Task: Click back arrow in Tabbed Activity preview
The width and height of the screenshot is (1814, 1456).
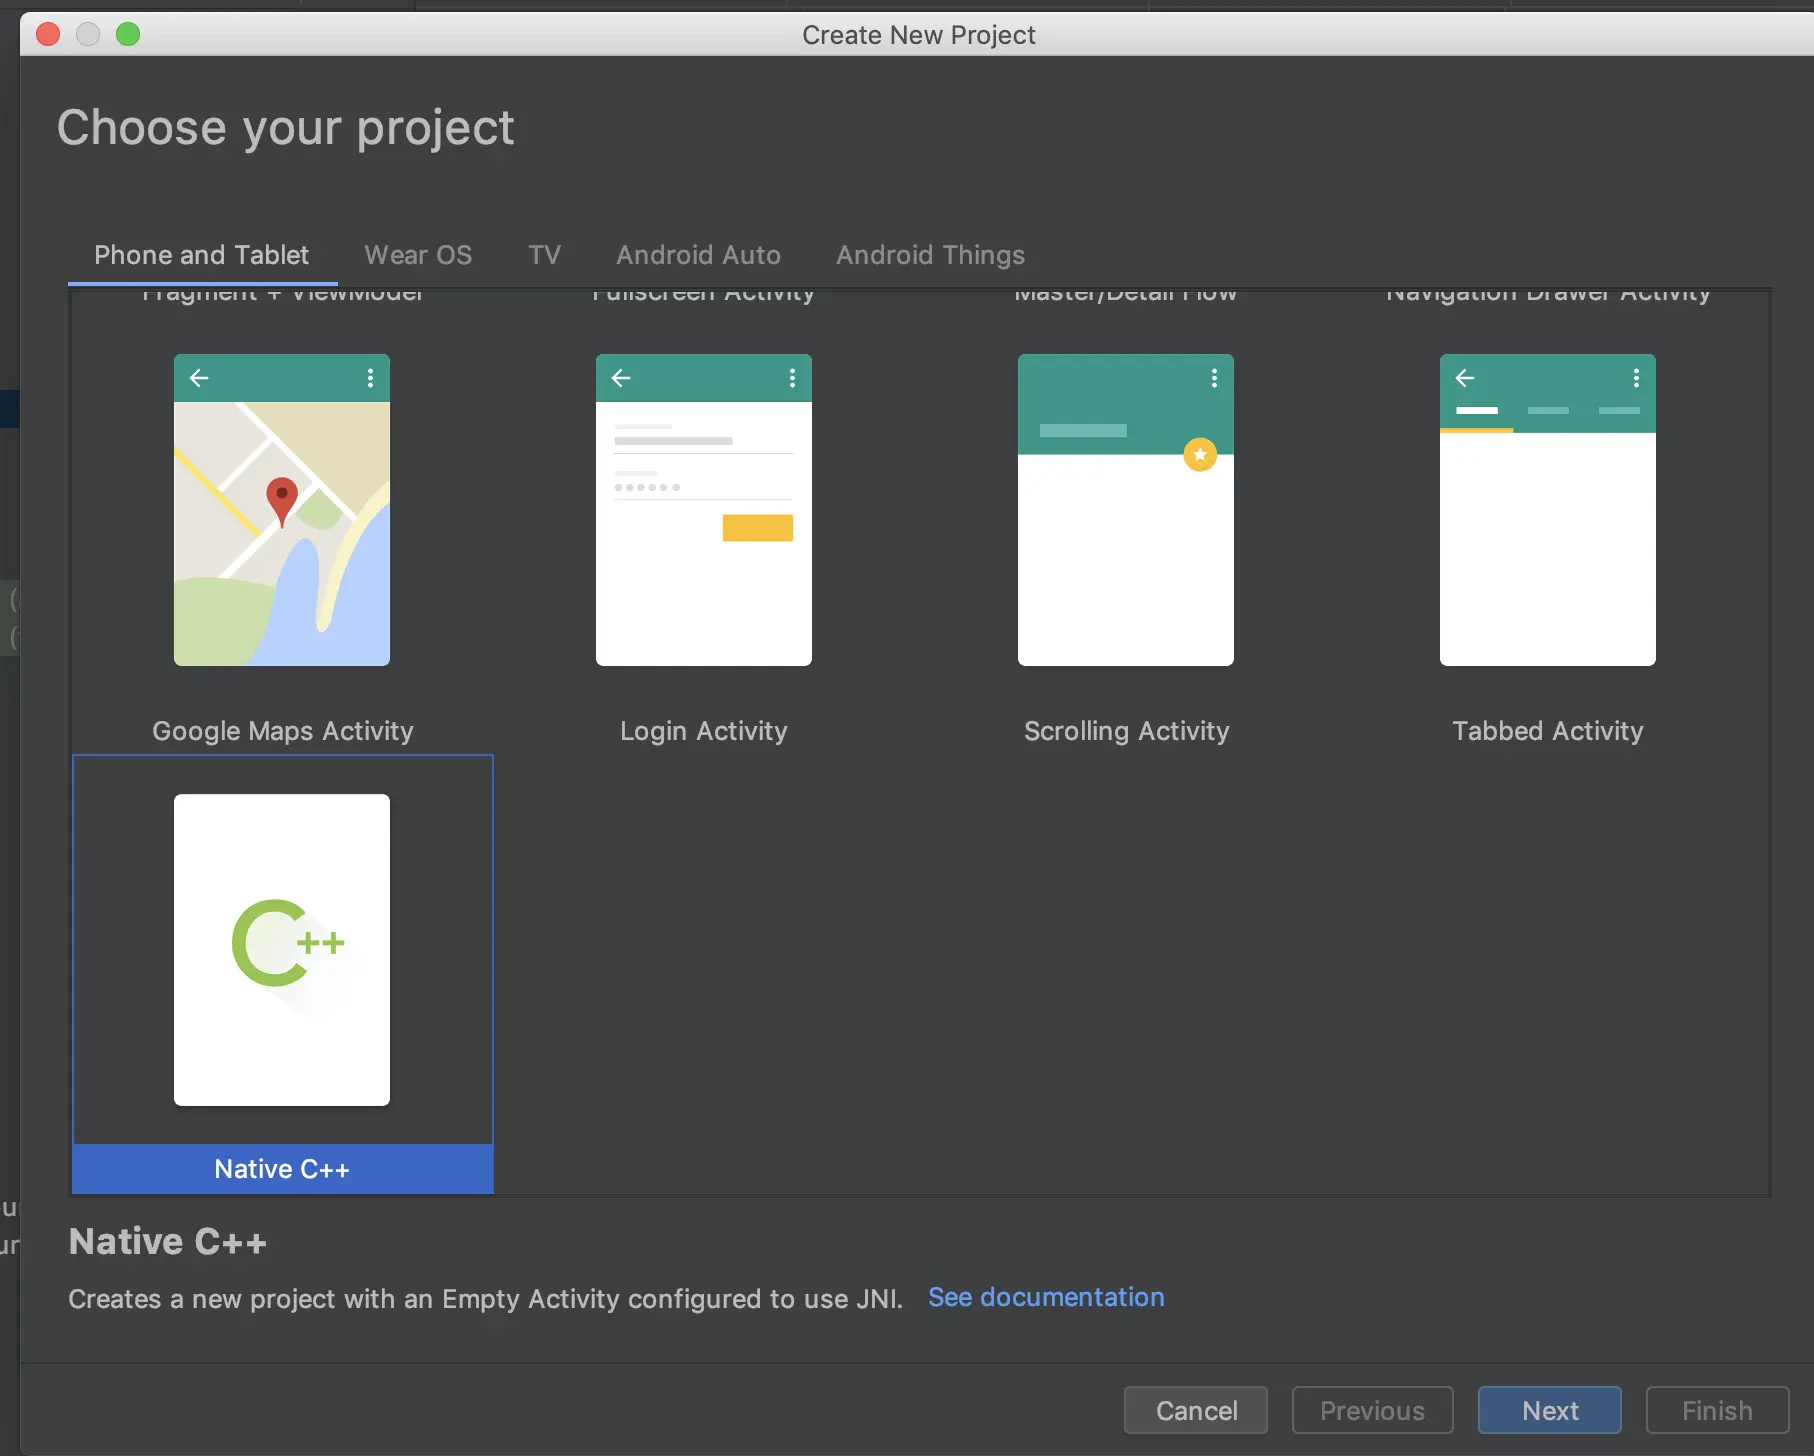Action: 1465,378
